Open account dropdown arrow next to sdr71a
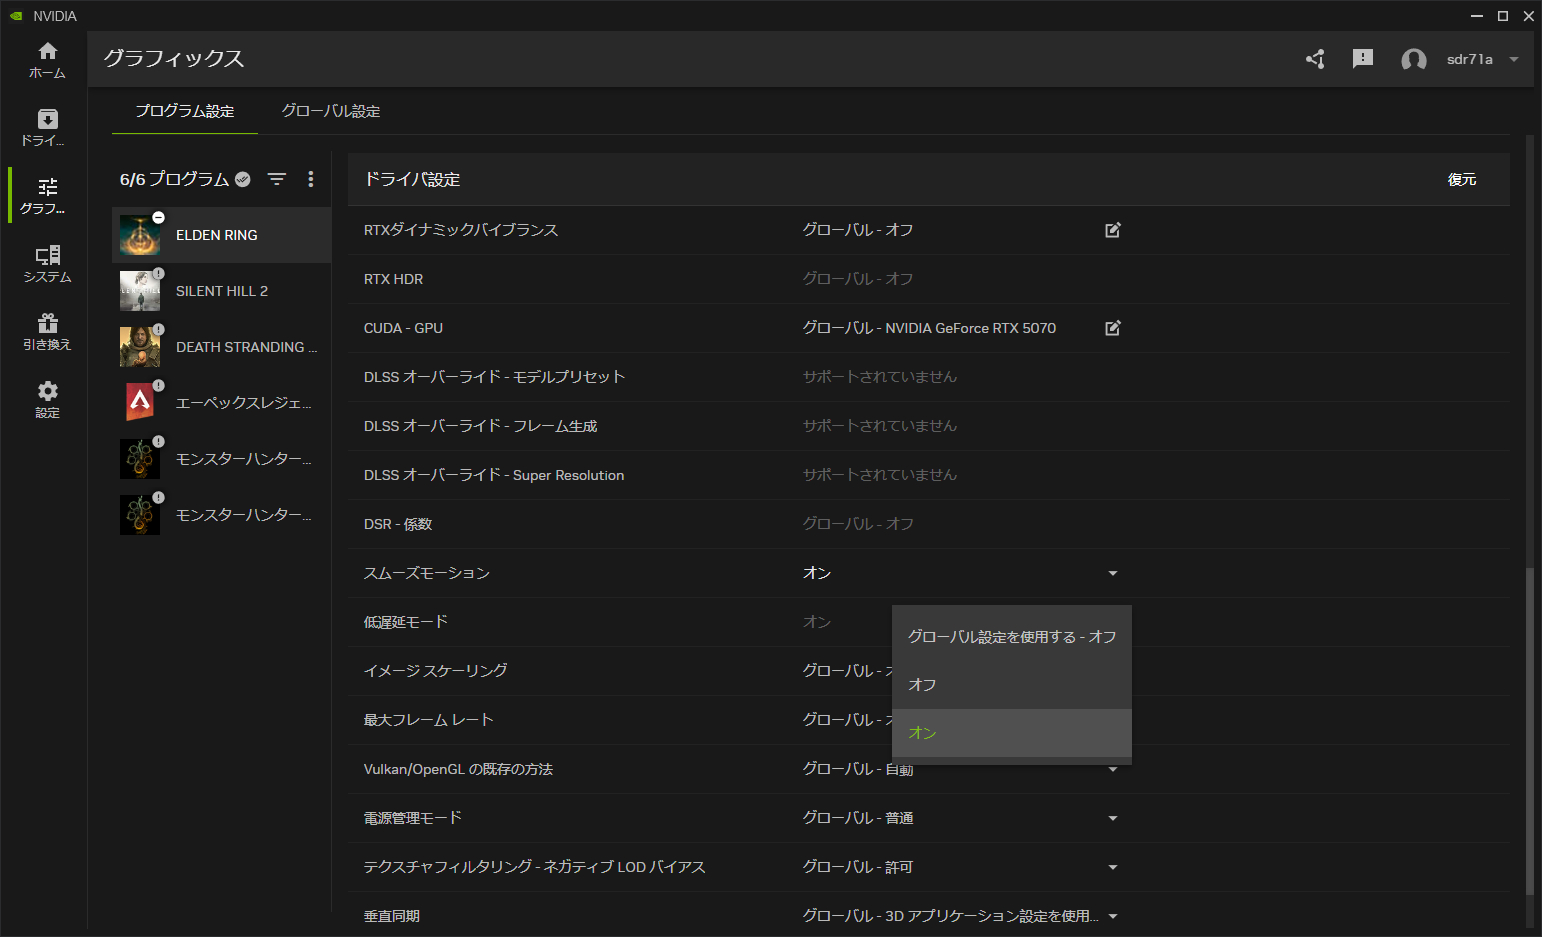Screen dimensions: 1542x937 pyautogui.click(x=1514, y=59)
